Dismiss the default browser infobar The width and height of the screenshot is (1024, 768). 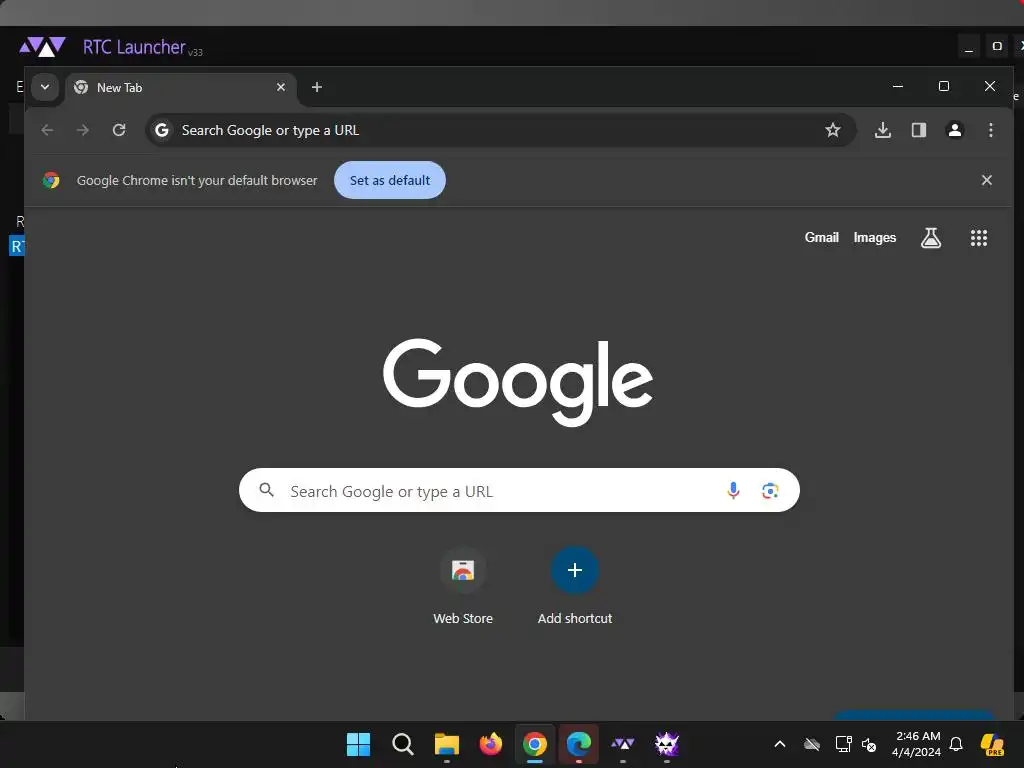point(987,180)
